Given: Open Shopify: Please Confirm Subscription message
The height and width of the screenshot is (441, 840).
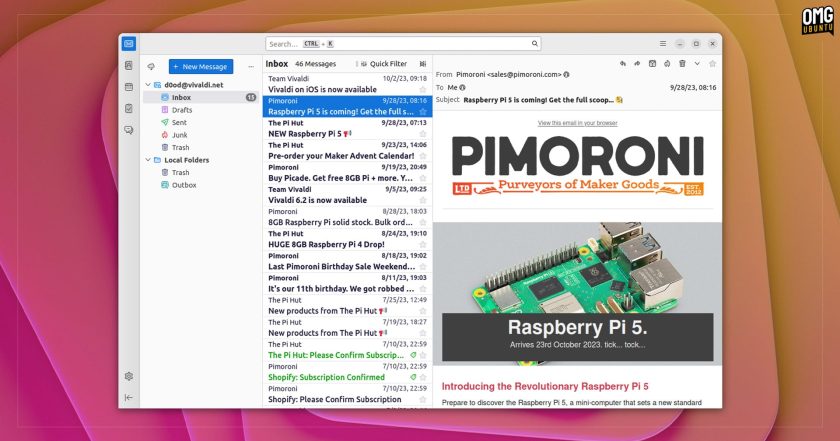Looking at the screenshot, I should [347, 394].
